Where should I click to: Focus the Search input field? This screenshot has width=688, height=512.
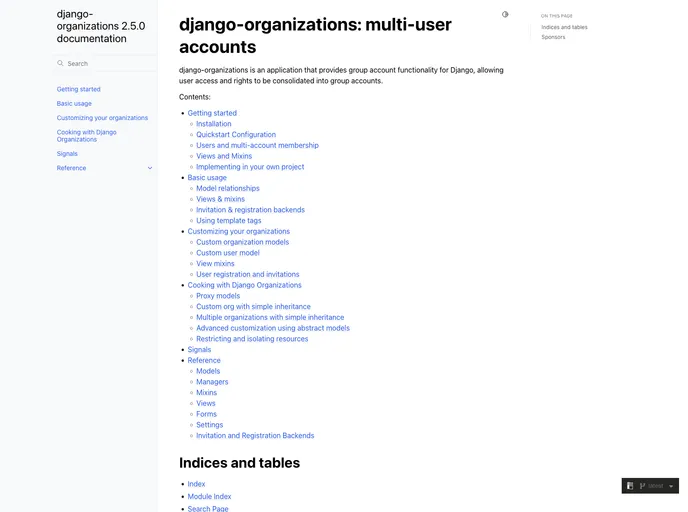pos(104,64)
